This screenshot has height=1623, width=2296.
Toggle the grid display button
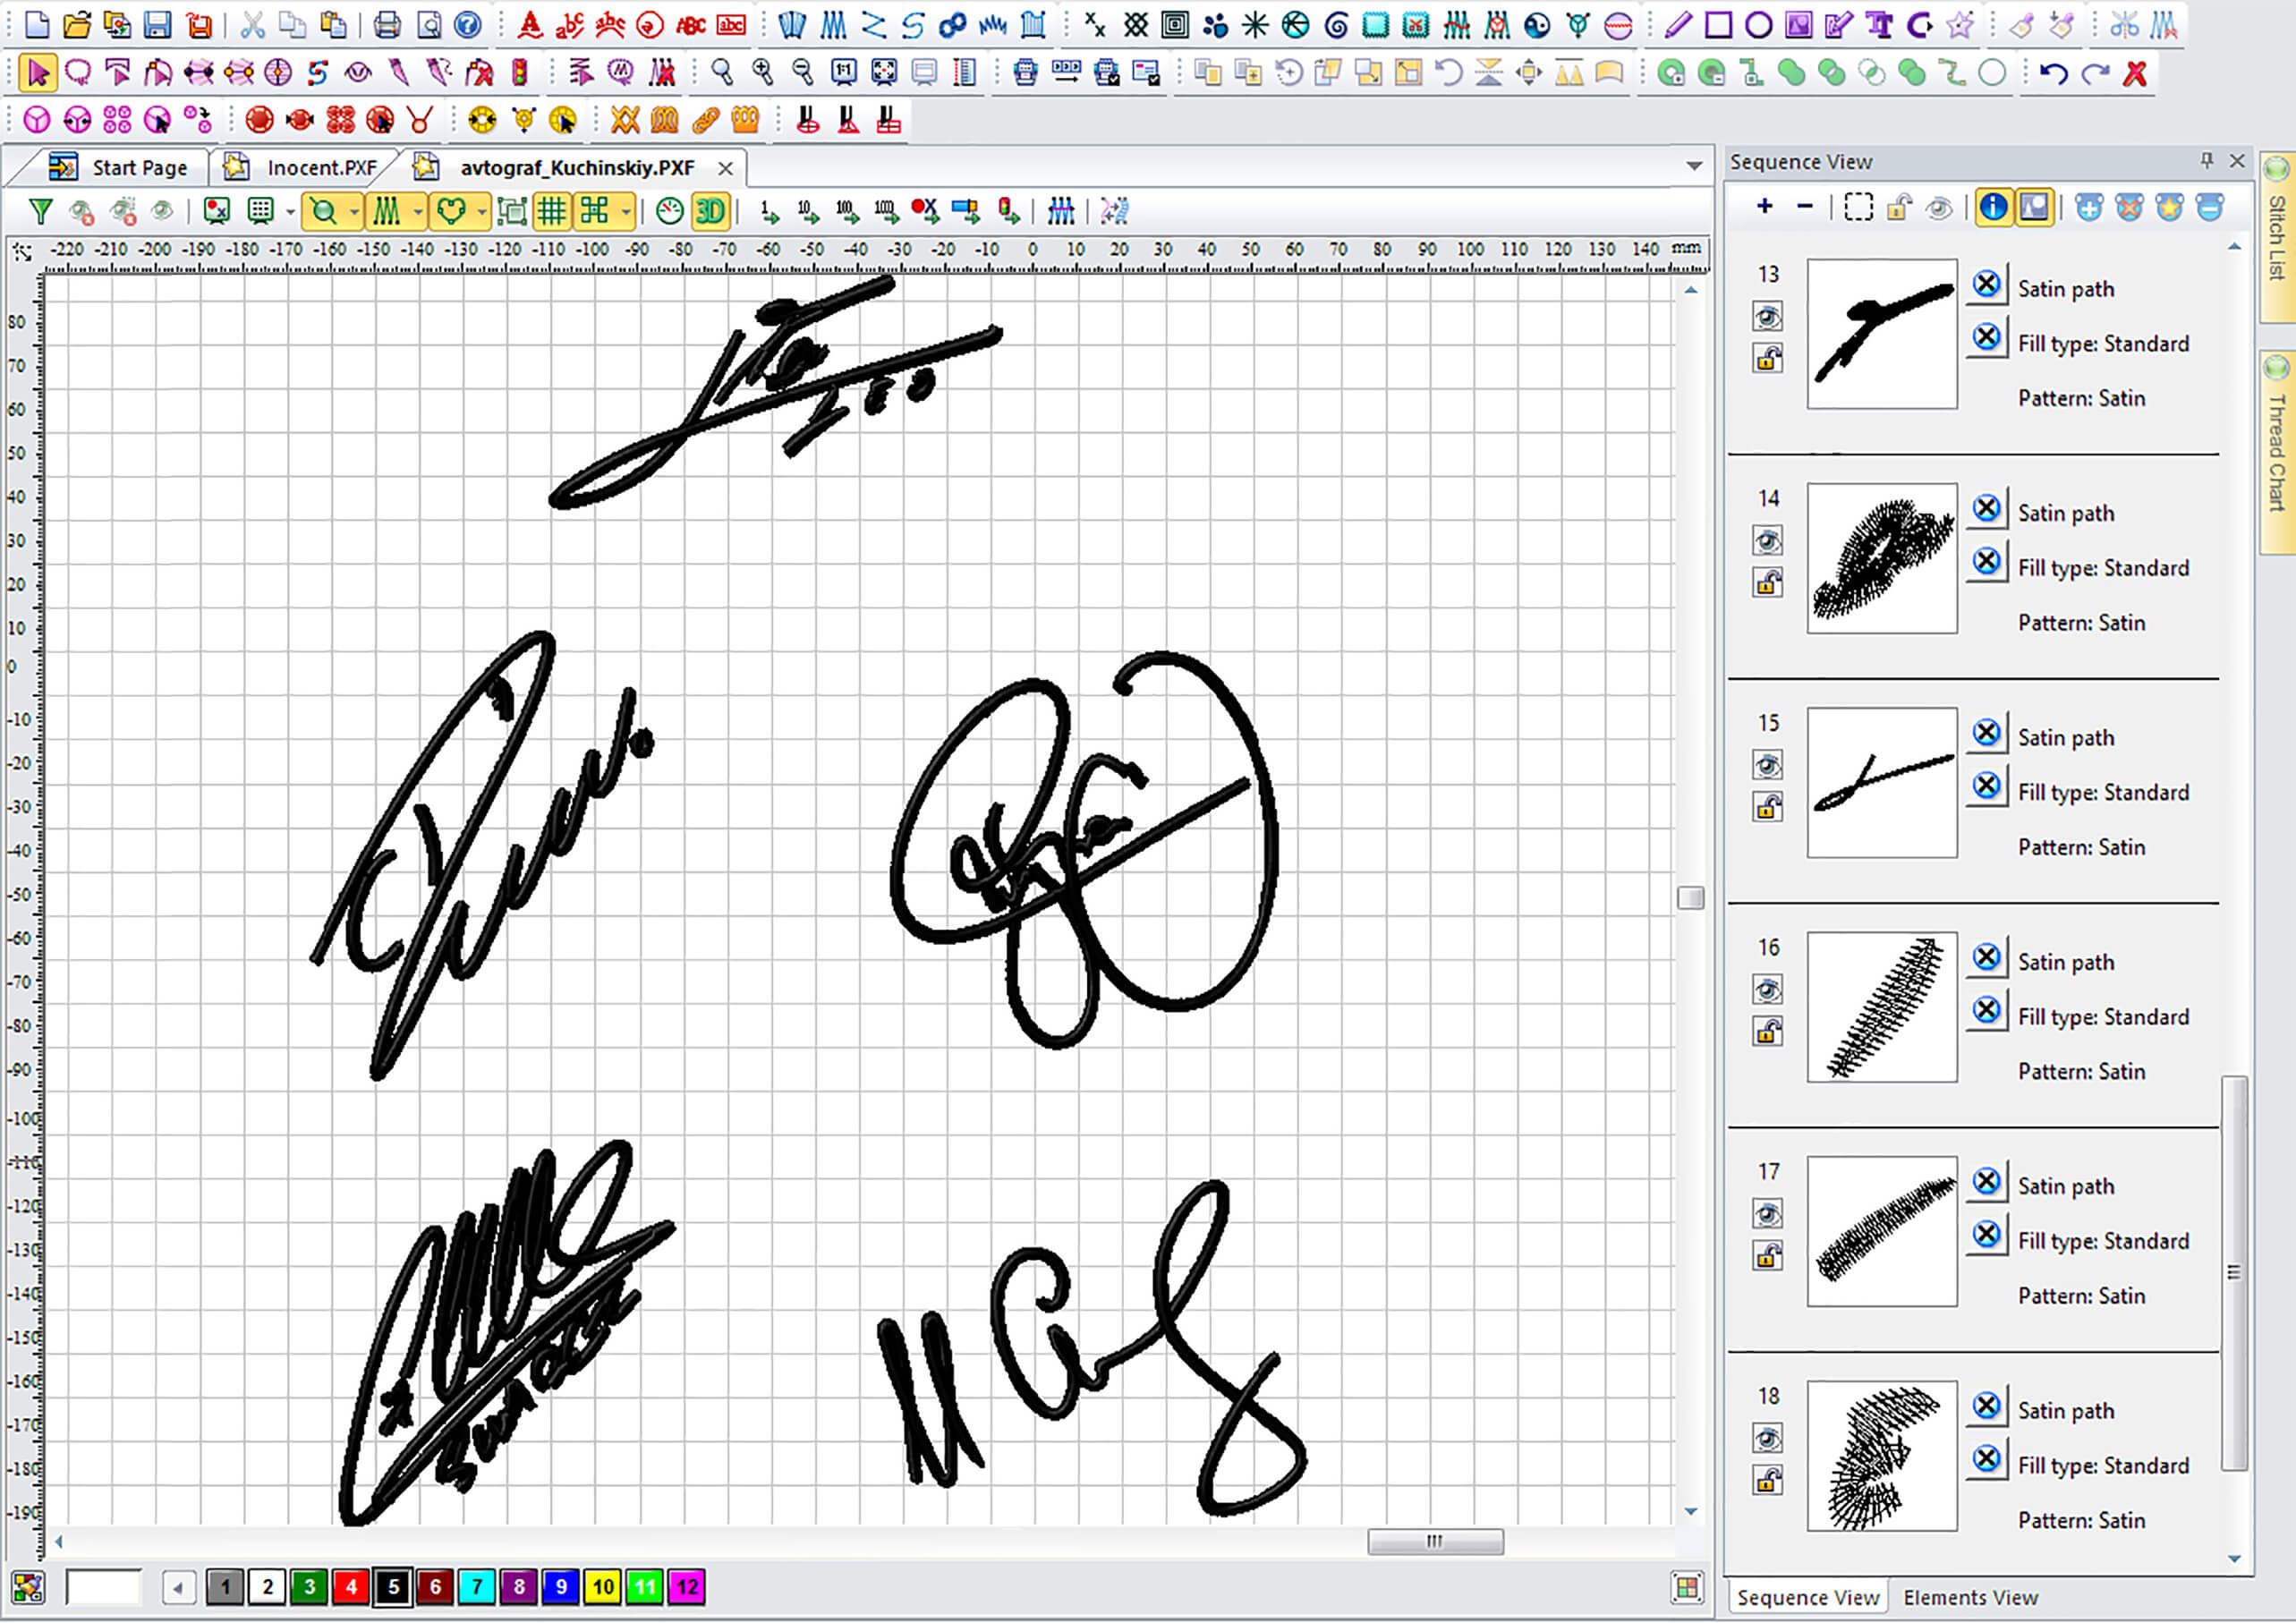(x=552, y=211)
